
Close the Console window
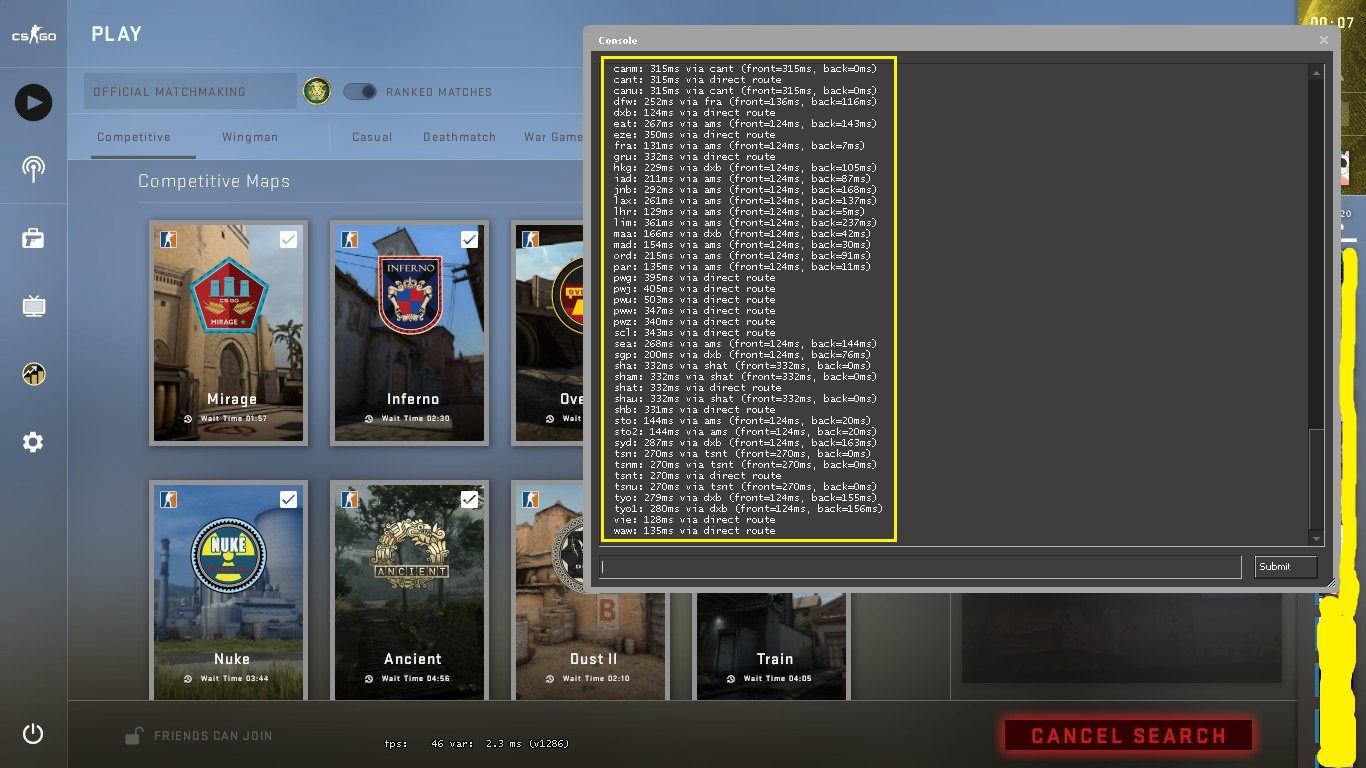coord(1323,40)
